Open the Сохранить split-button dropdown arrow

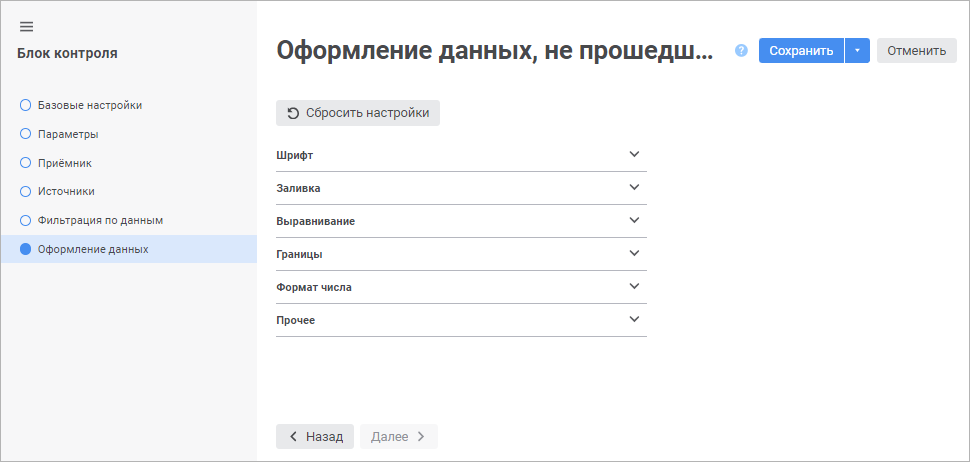857,51
